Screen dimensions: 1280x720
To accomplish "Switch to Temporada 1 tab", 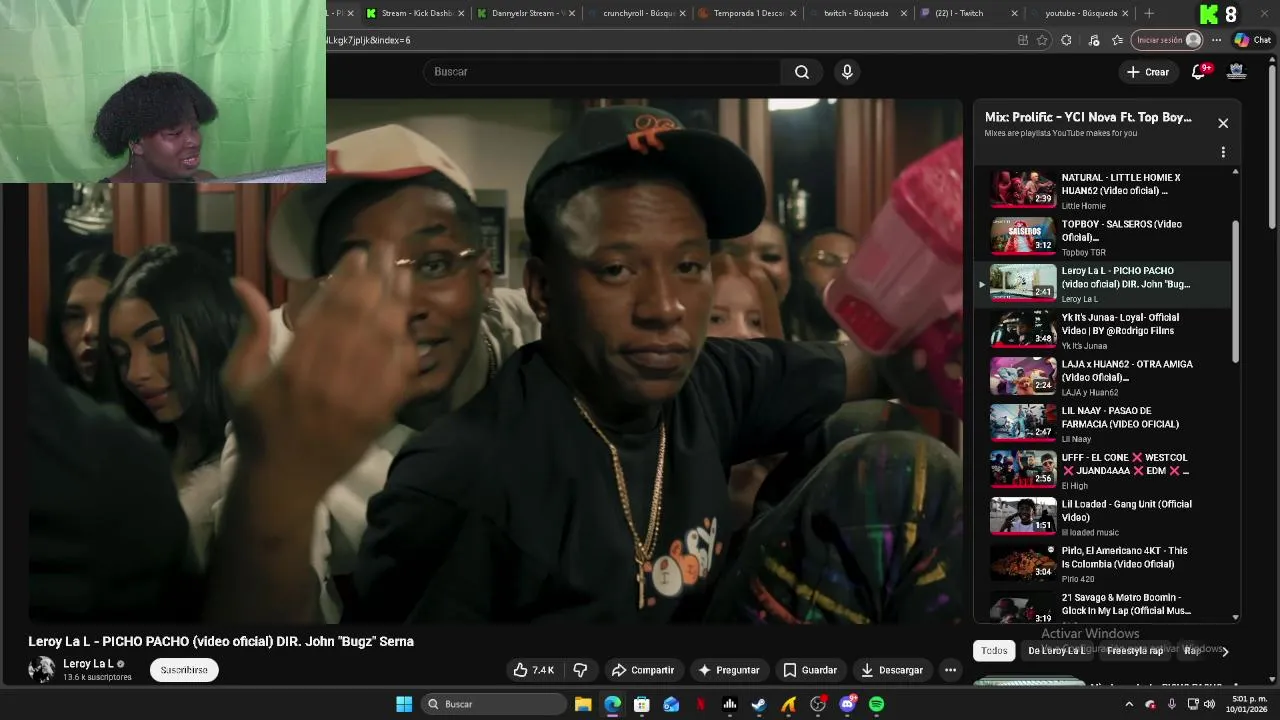I will click(747, 13).
